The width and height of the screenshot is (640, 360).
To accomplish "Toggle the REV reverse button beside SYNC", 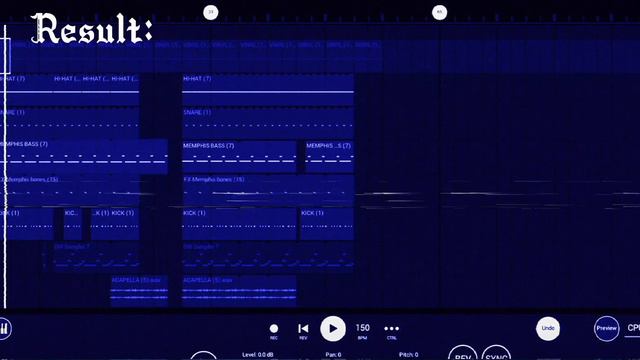I will coord(463,353).
